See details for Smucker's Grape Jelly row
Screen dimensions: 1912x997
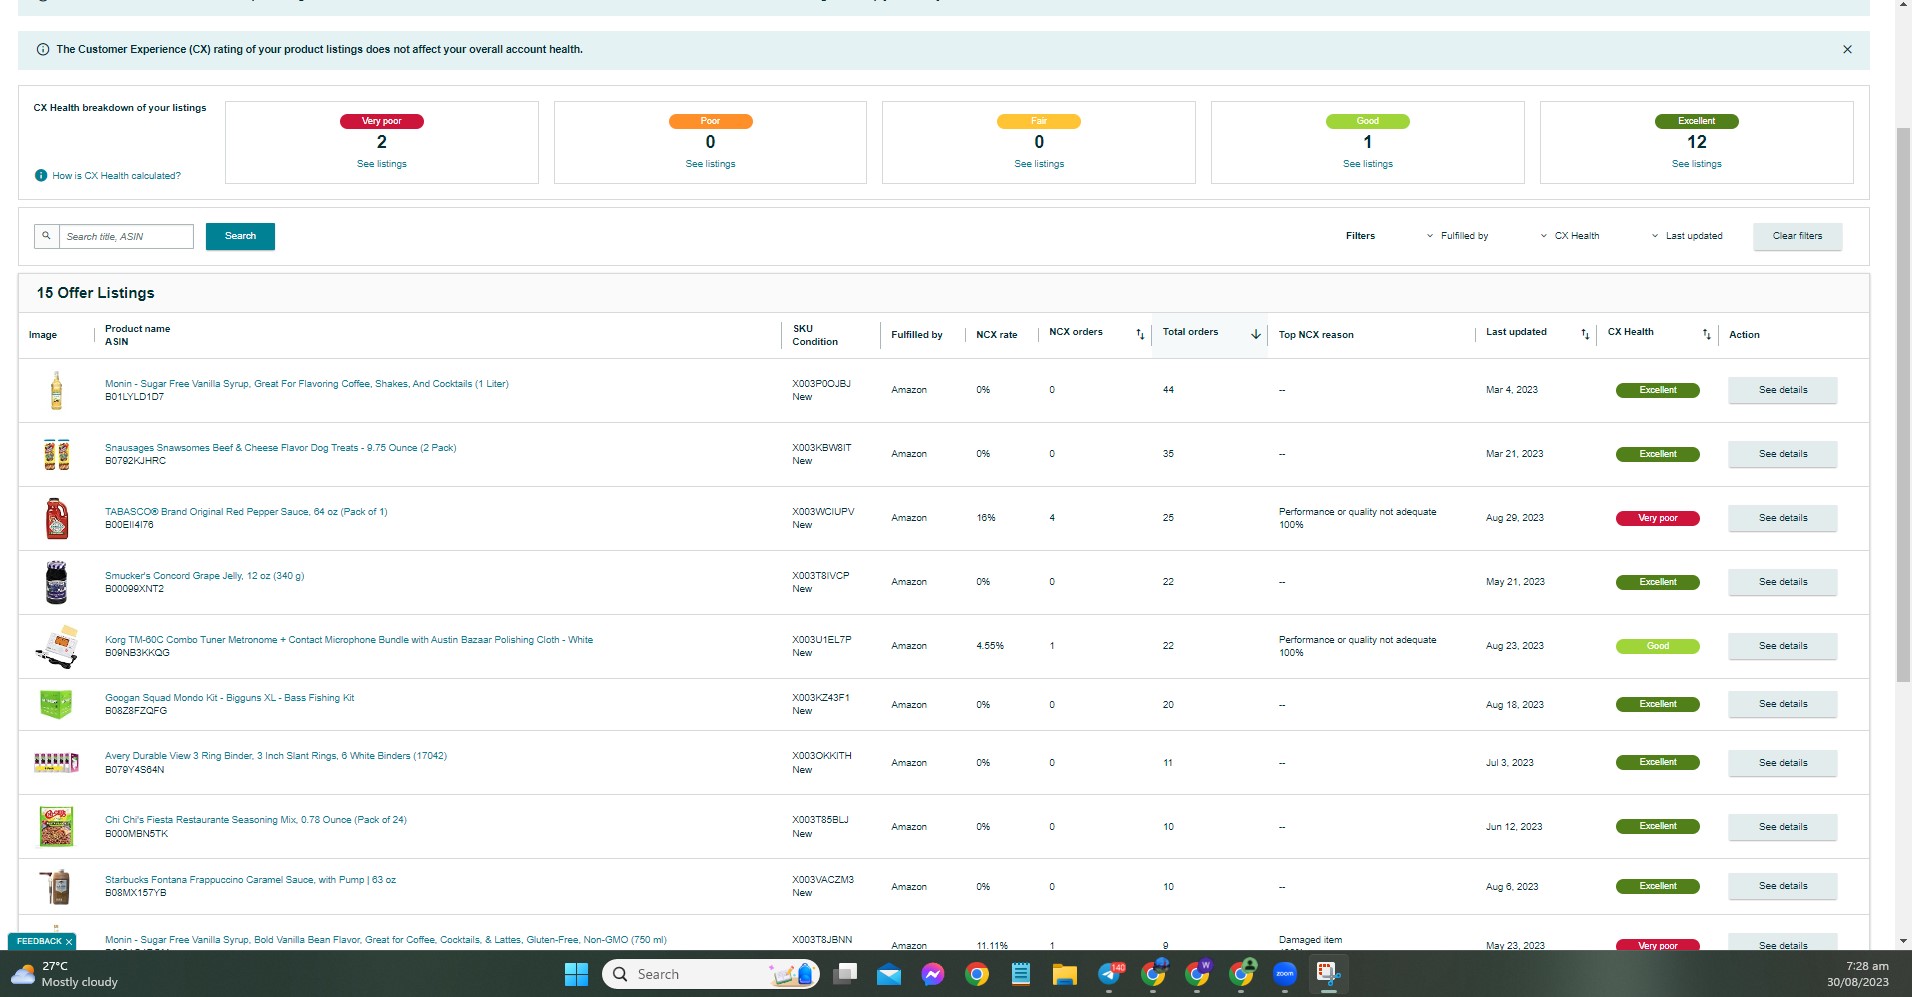pos(1783,582)
